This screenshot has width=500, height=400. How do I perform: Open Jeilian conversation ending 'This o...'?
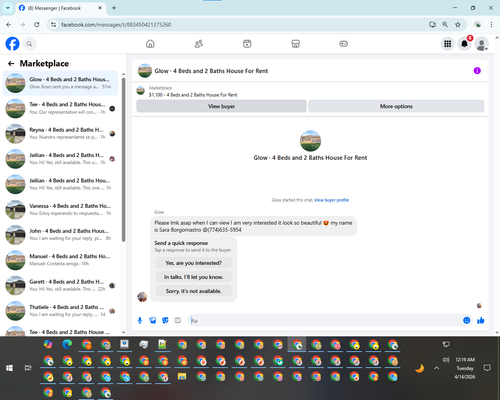coord(60,159)
